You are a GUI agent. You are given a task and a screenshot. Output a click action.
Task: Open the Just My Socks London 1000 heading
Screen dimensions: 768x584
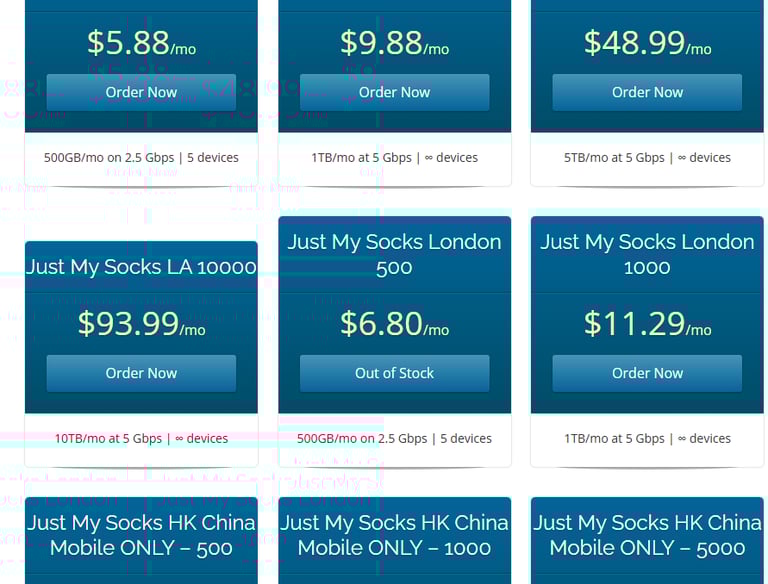(x=647, y=254)
